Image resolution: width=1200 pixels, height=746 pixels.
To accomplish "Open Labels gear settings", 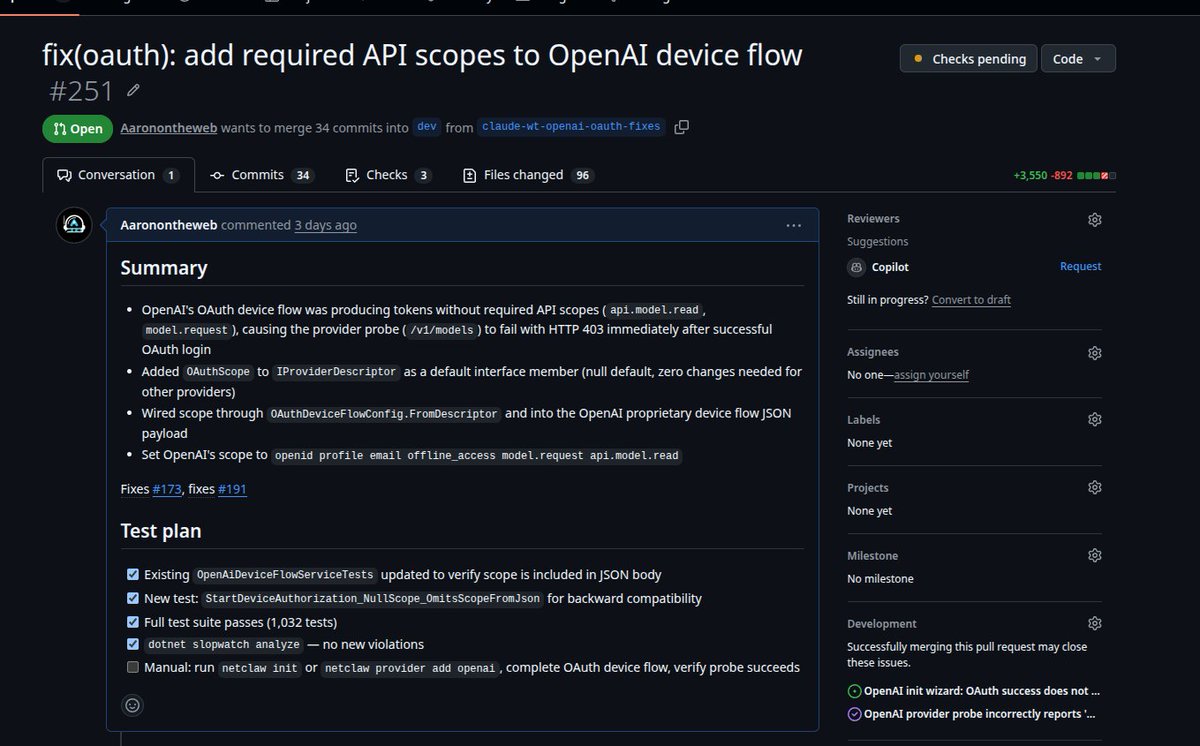I will [1094, 420].
